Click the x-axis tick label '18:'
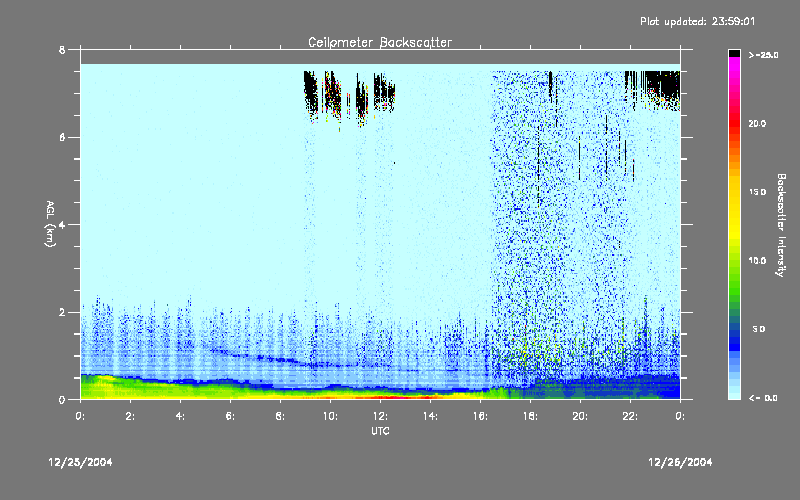This screenshot has width=800, height=500. [x=531, y=416]
